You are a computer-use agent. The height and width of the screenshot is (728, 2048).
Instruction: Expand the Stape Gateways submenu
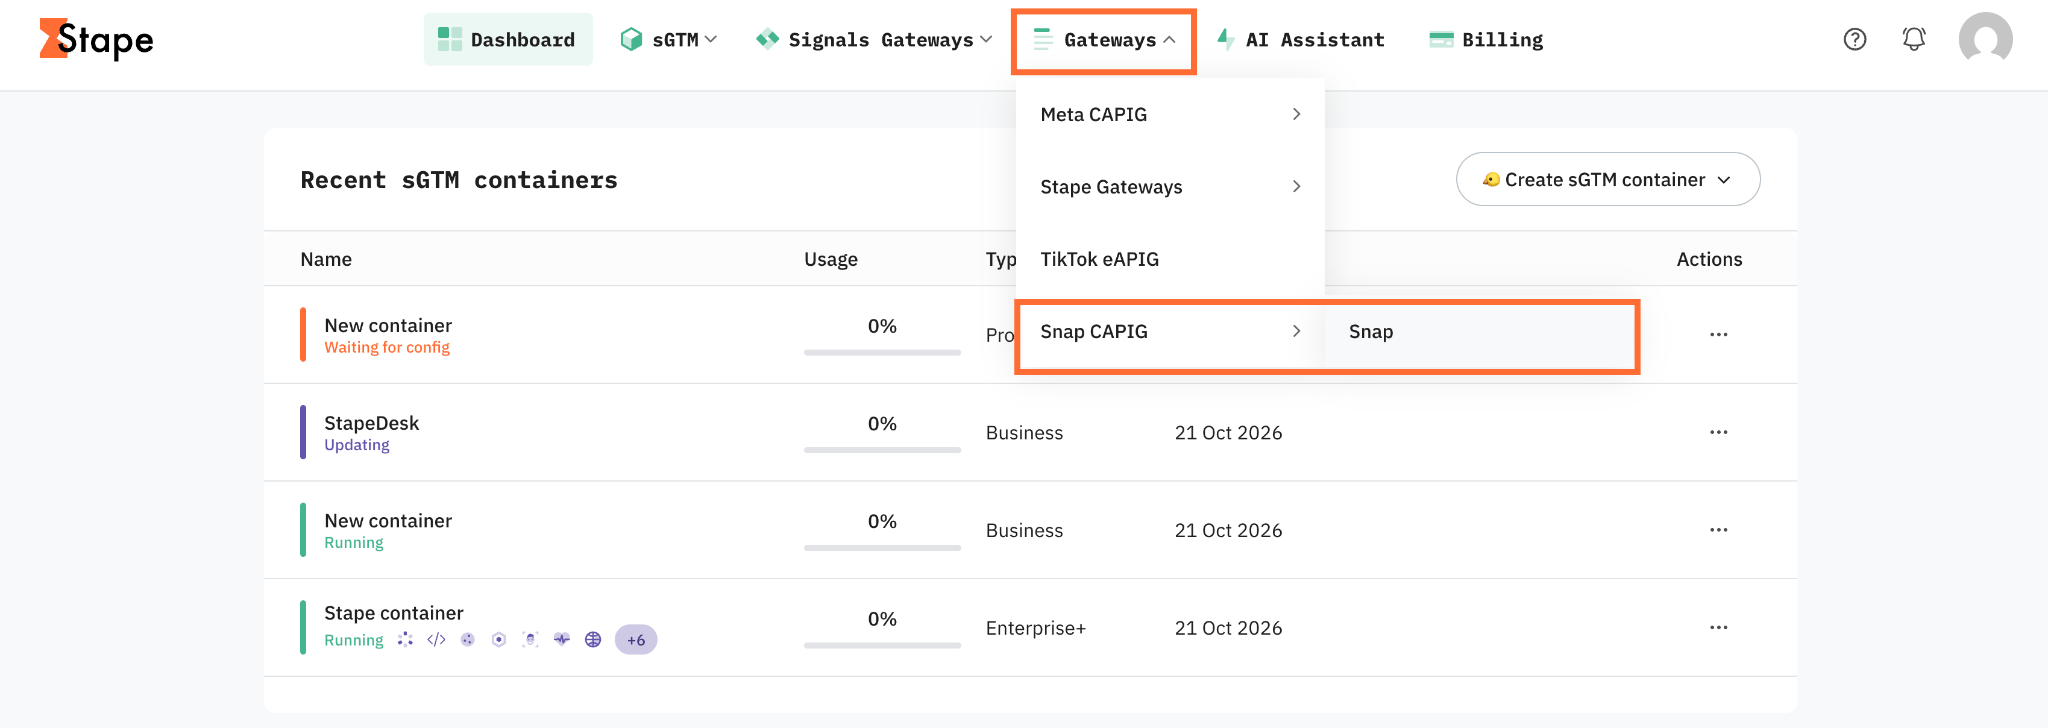pos(1170,187)
